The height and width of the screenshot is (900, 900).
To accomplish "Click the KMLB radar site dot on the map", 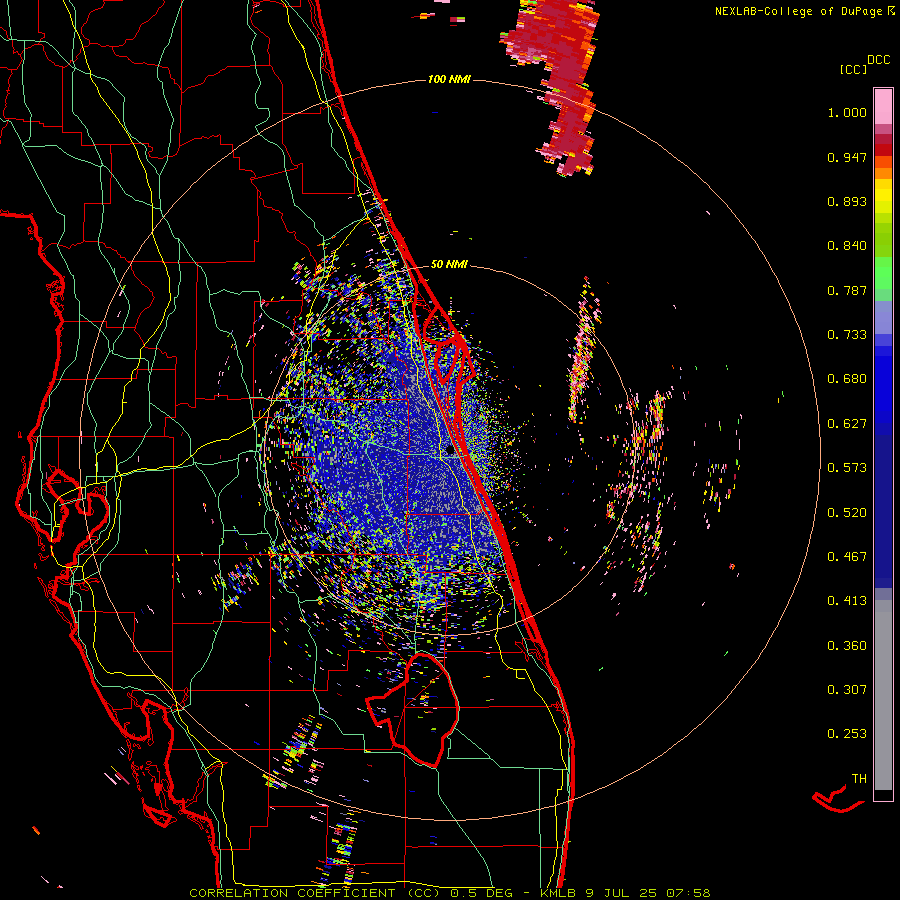I will pyautogui.click(x=451, y=452).
